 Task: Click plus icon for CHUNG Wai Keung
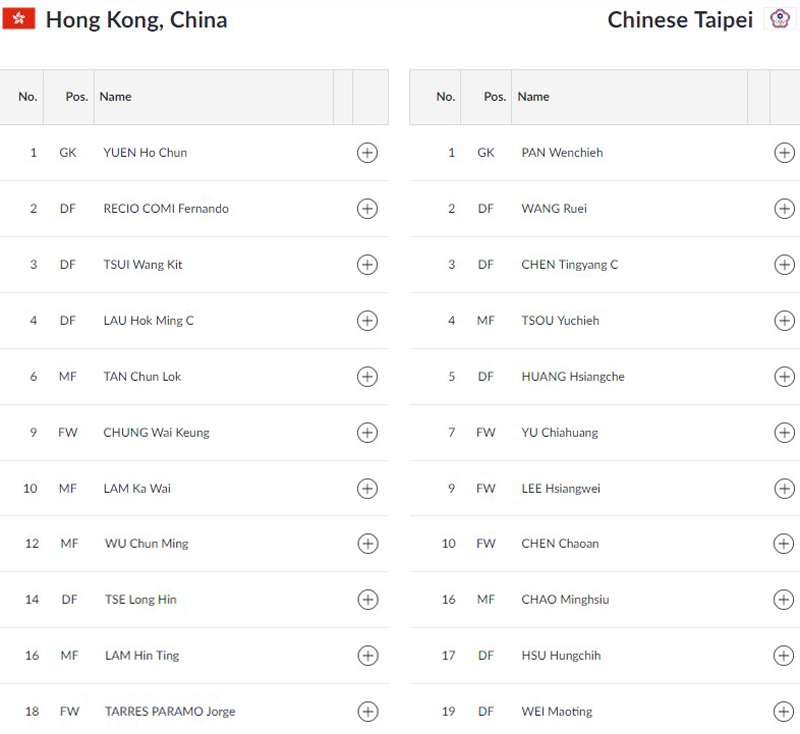point(367,433)
